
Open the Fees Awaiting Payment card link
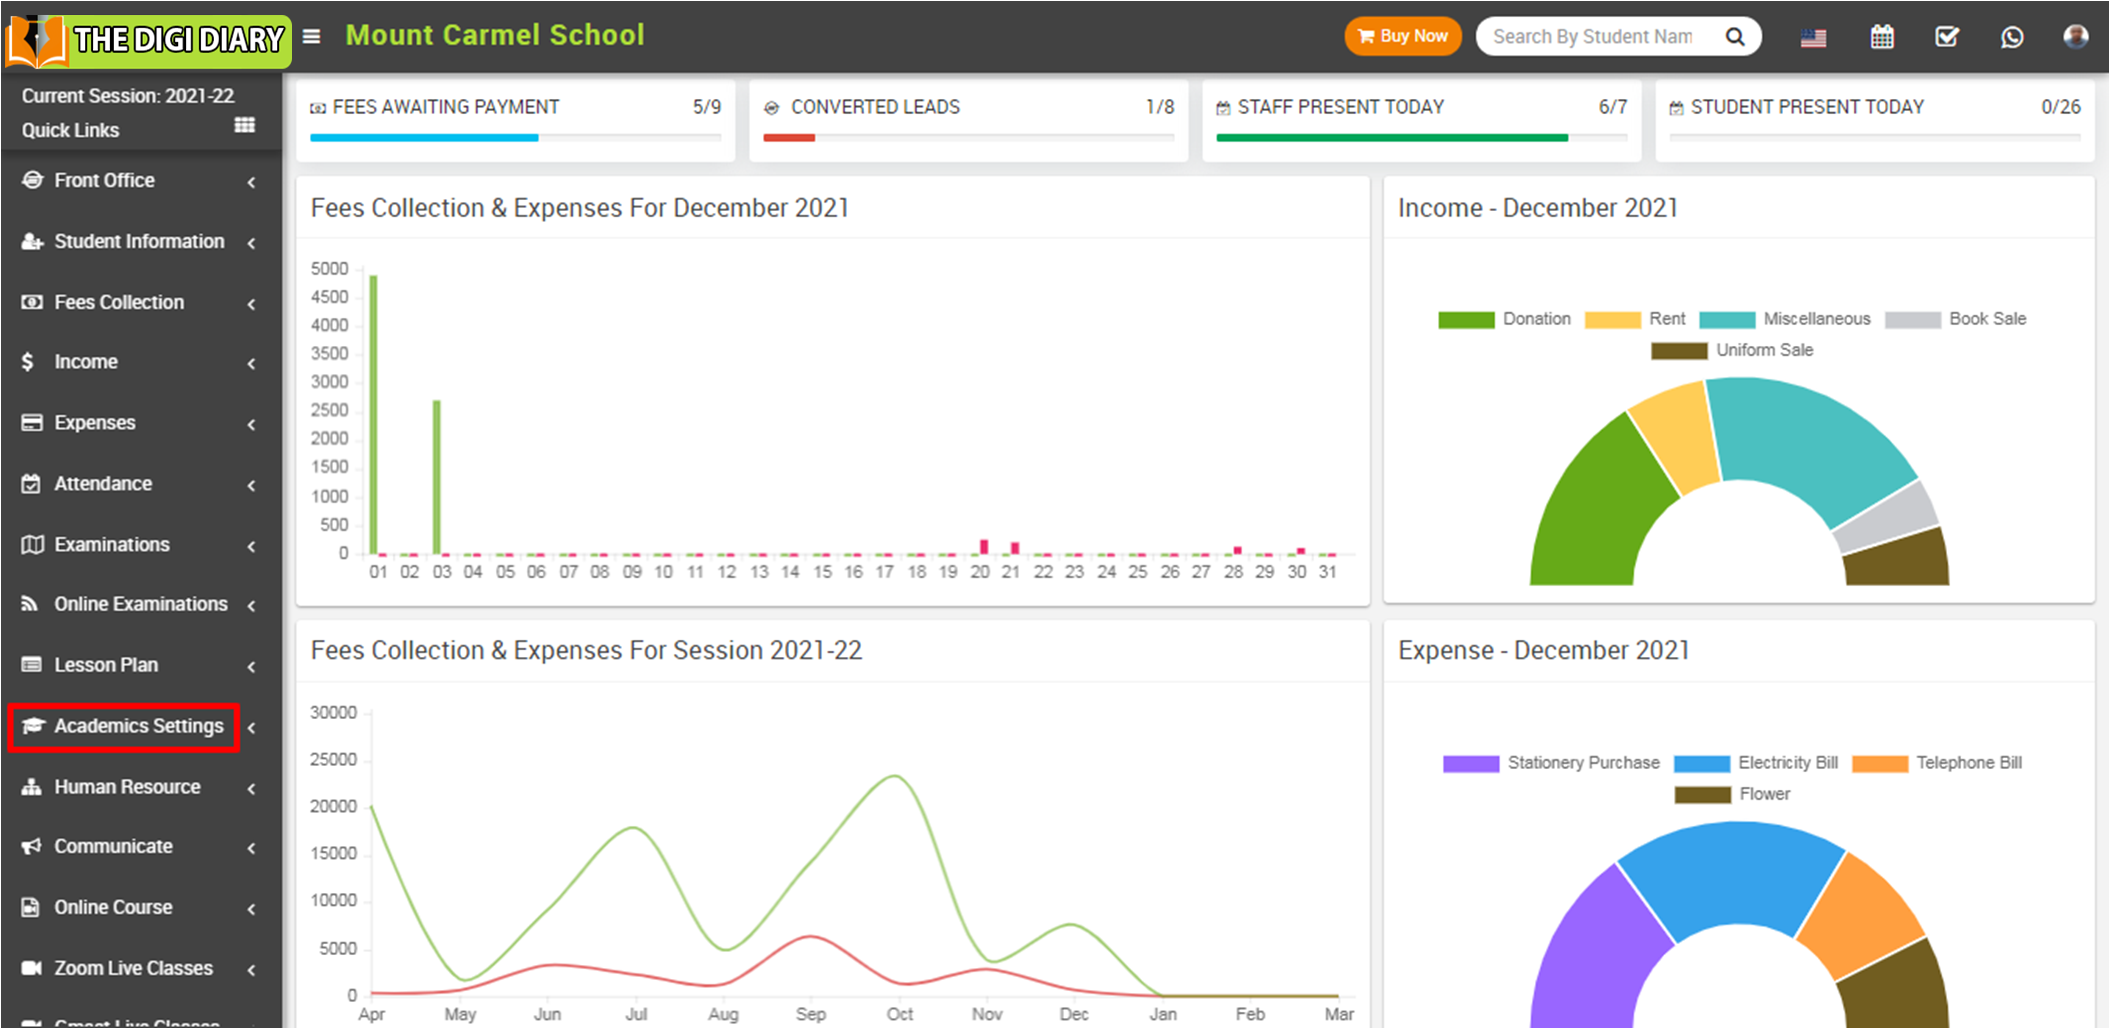445,107
